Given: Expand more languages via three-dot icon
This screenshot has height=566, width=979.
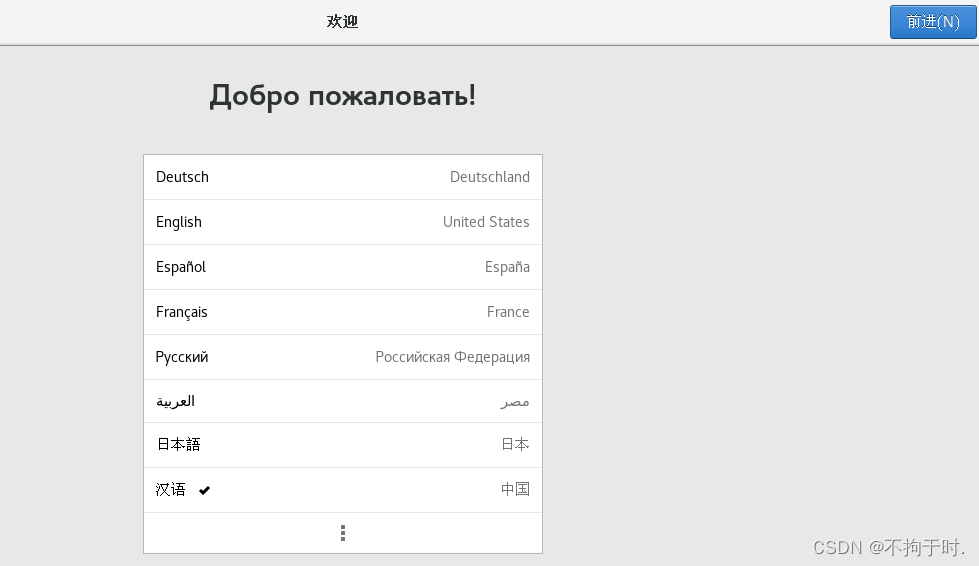Looking at the screenshot, I should [343, 533].
